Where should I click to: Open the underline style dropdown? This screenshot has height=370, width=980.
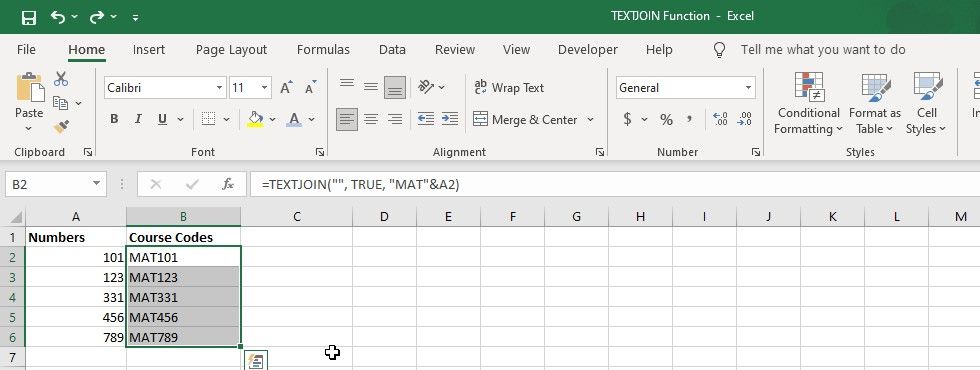tap(180, 119)
